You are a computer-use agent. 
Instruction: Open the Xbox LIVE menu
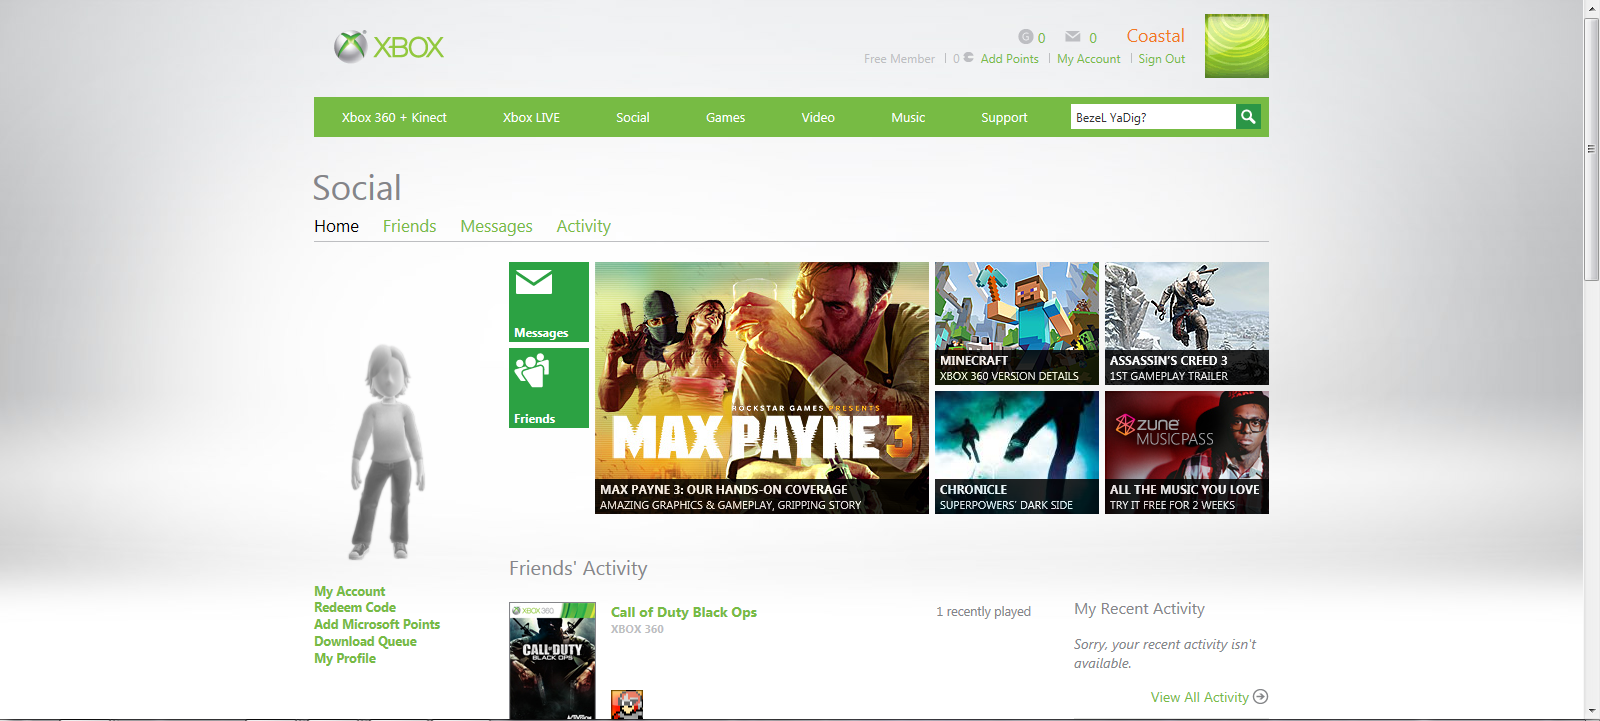[531, 117]
